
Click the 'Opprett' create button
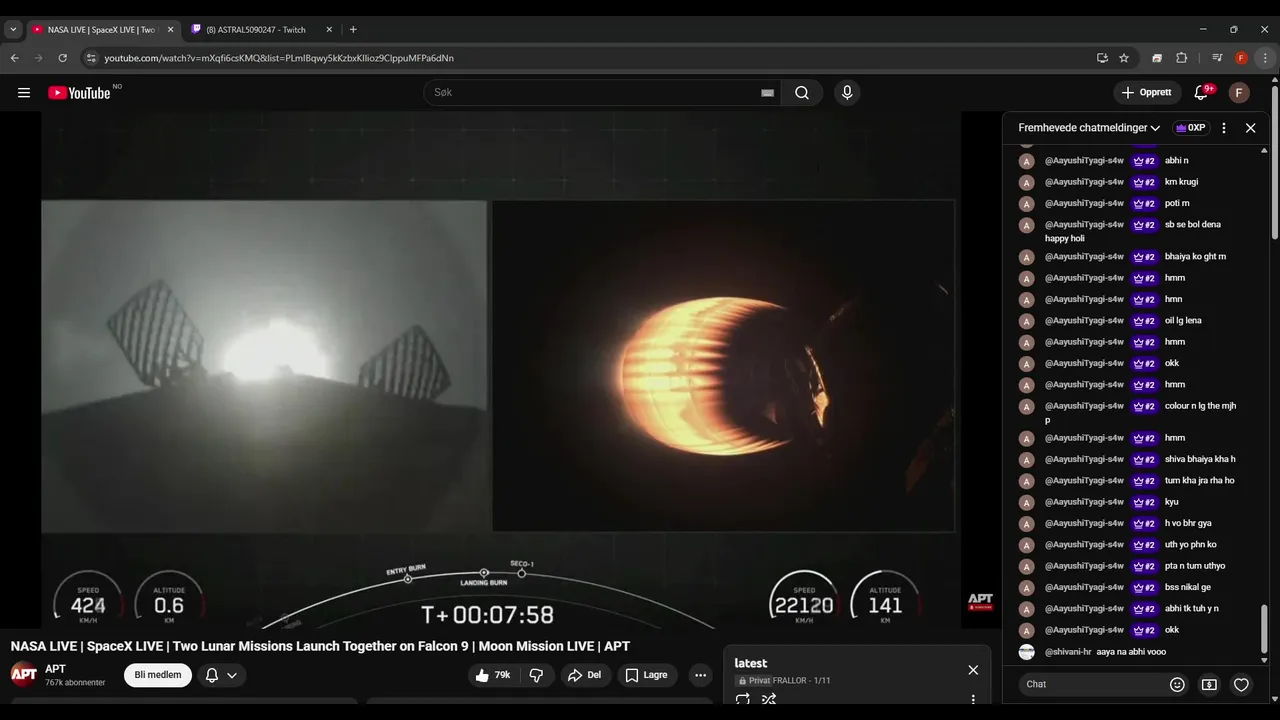pyautogui.click(x=1147, y=93)
